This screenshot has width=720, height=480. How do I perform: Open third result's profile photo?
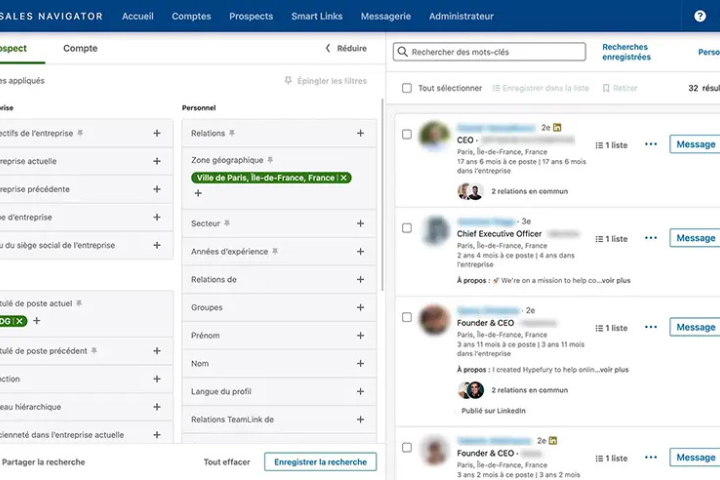(434, 320)
